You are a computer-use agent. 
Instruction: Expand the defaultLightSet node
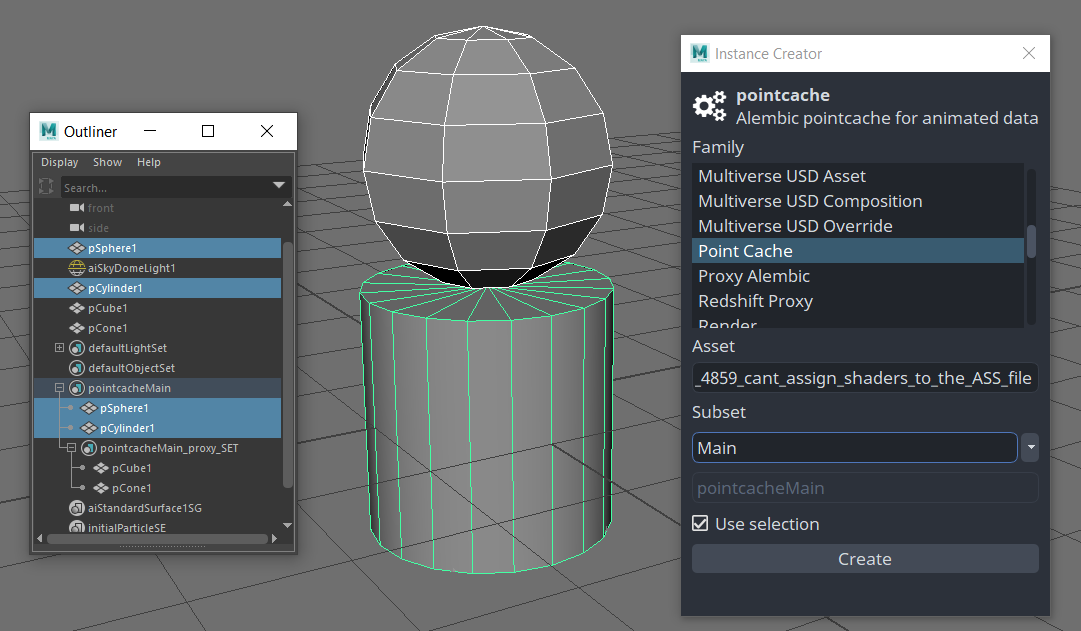pyautogui.click(x=60, y=348)
